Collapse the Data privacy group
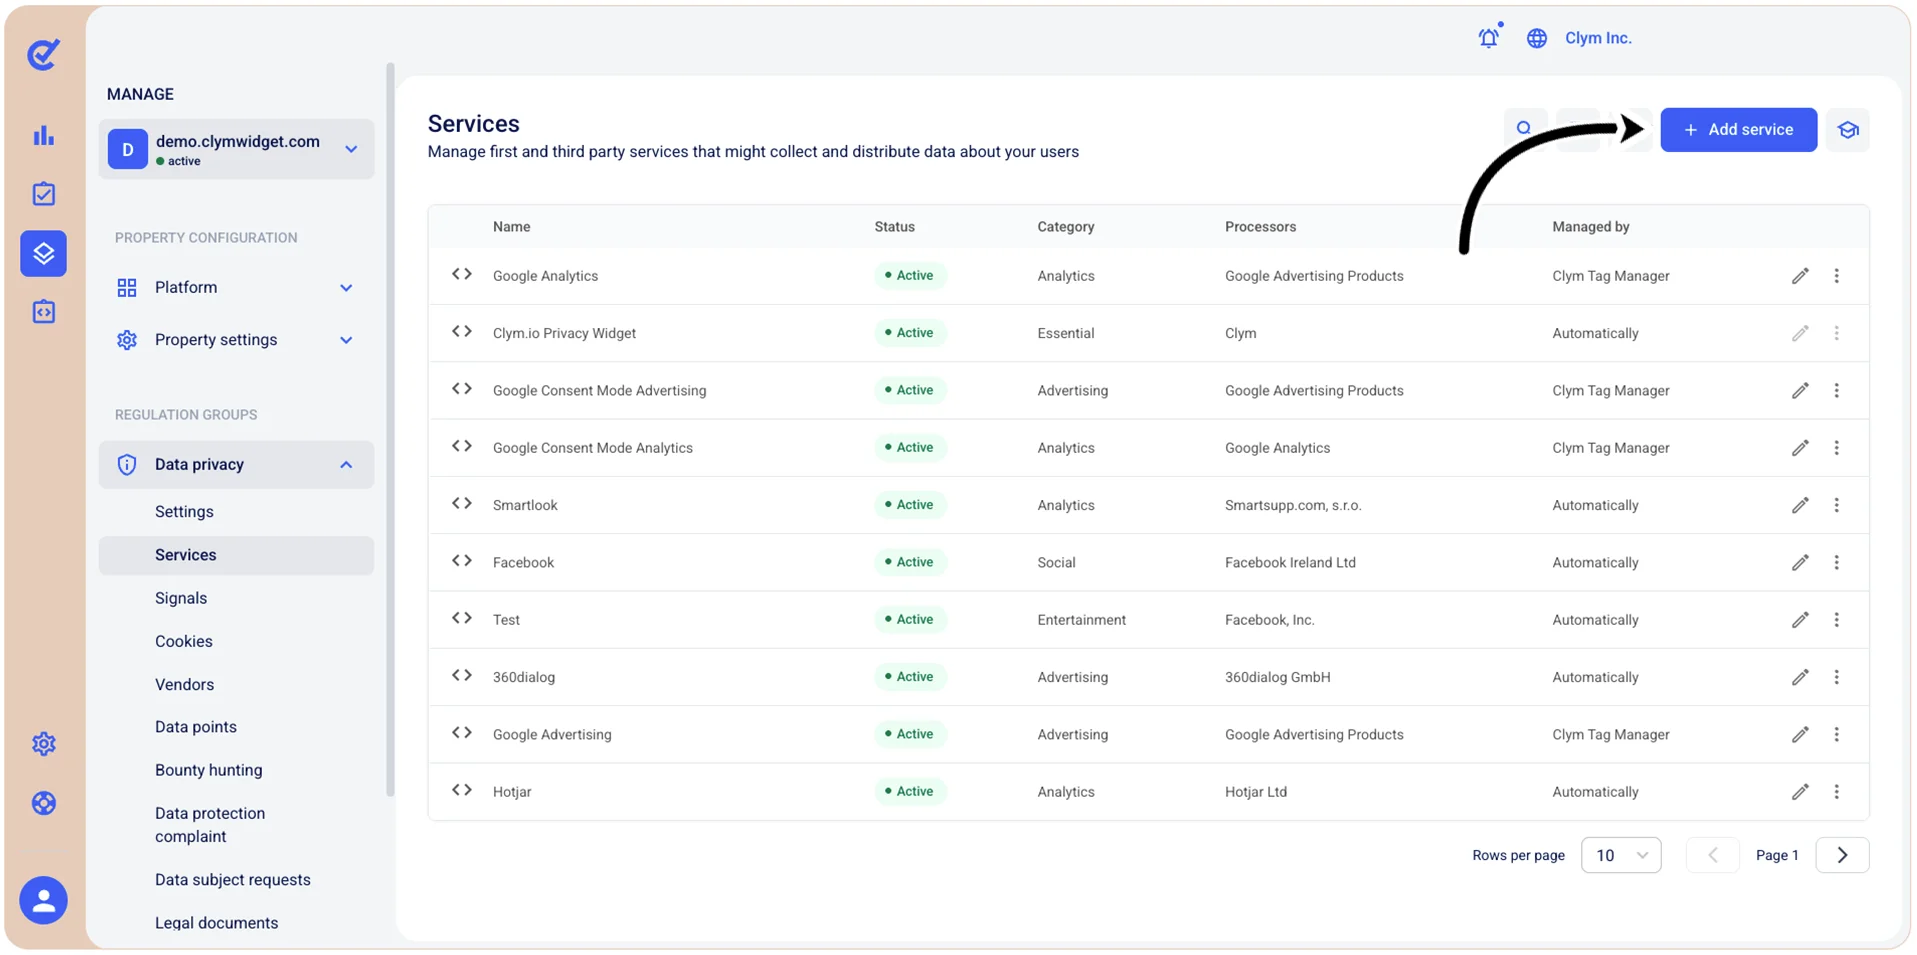The image size is (1917, 955). click(236, 465)
